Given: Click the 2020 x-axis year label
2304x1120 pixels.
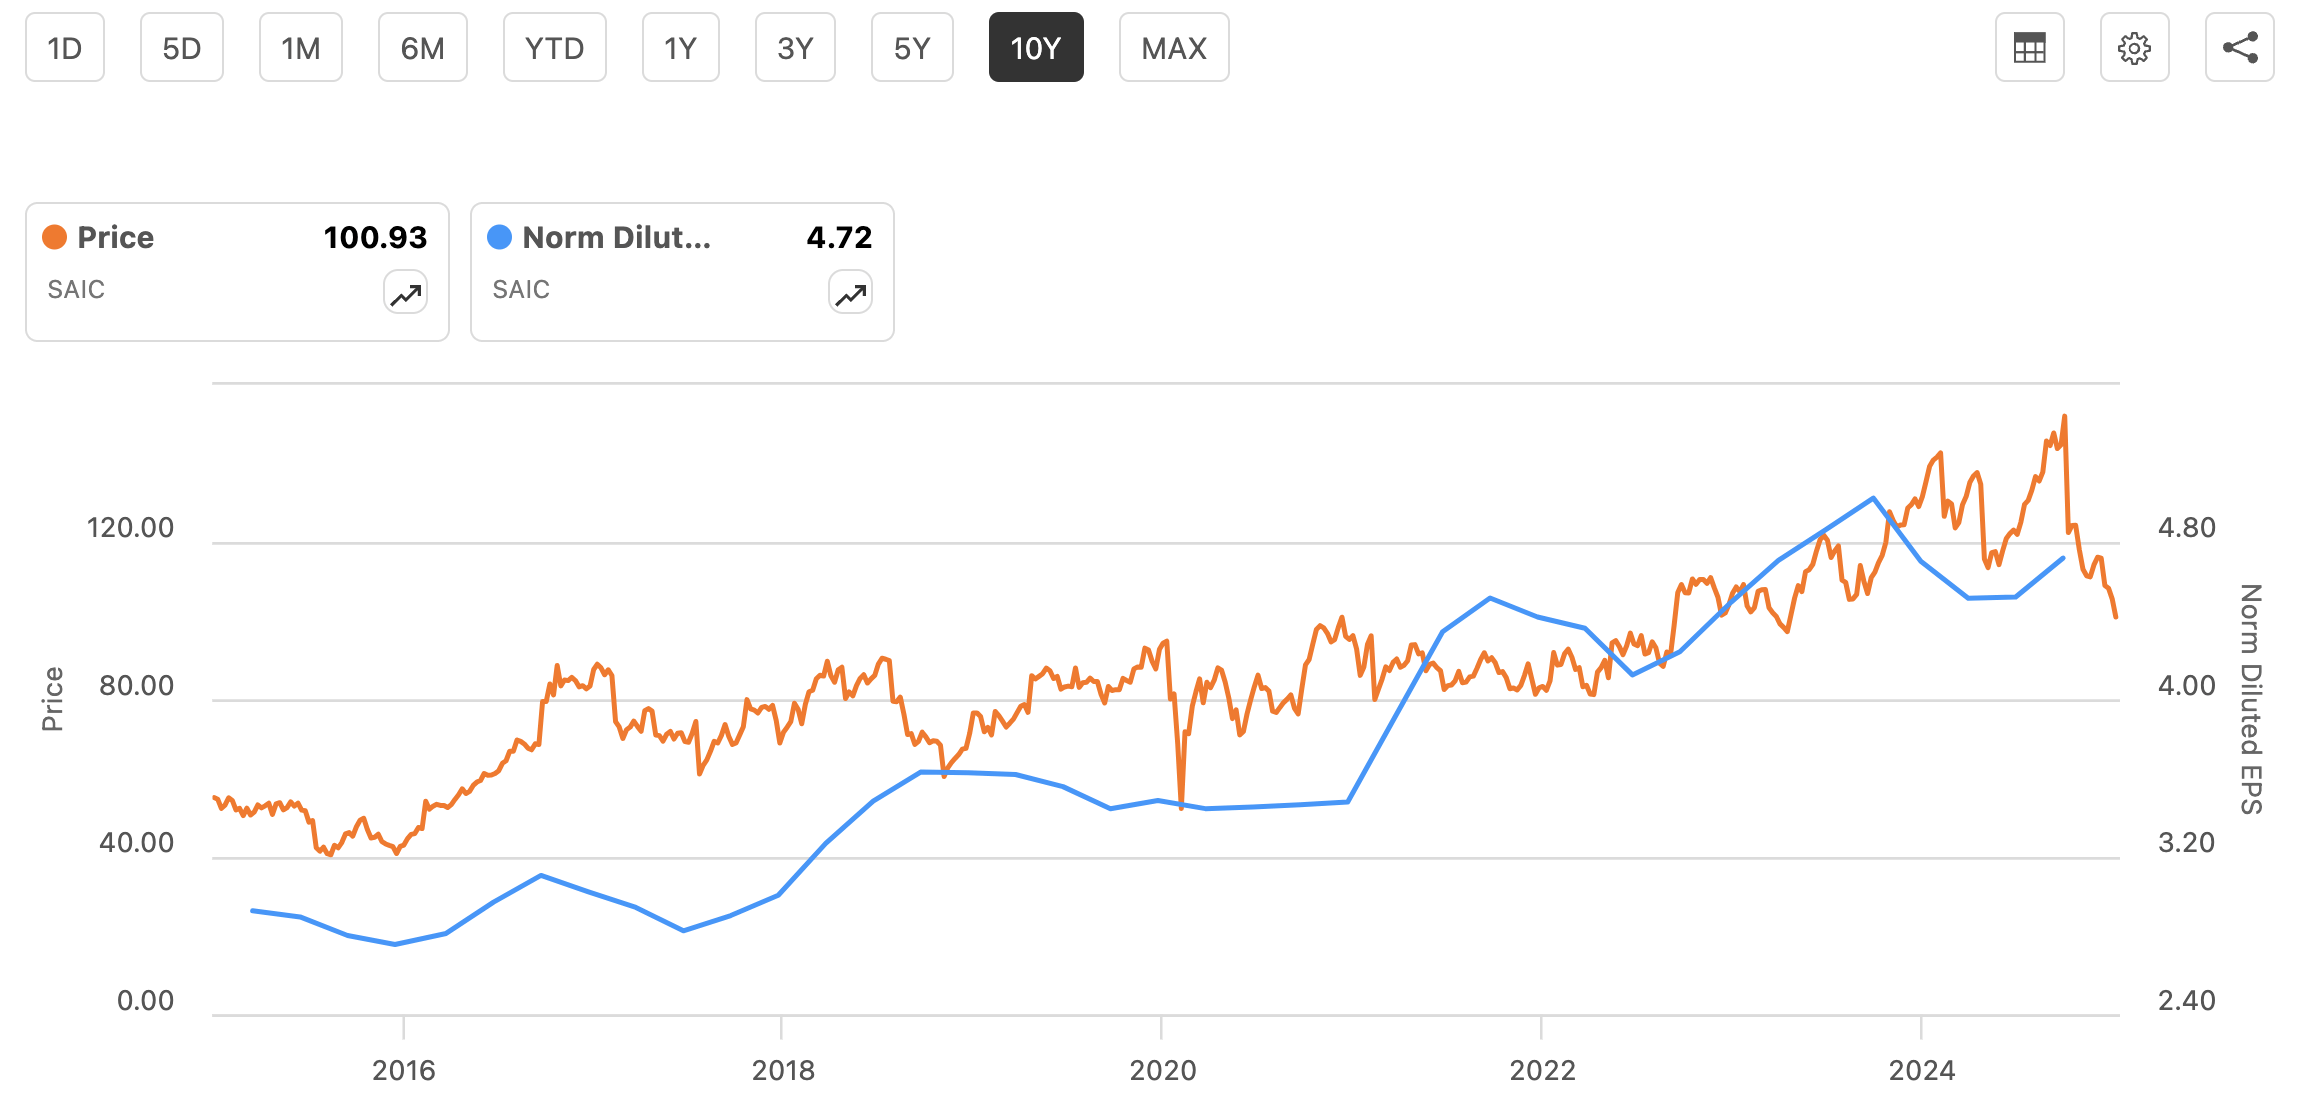Looking at the screenshot, I should coord(1162,1070).
